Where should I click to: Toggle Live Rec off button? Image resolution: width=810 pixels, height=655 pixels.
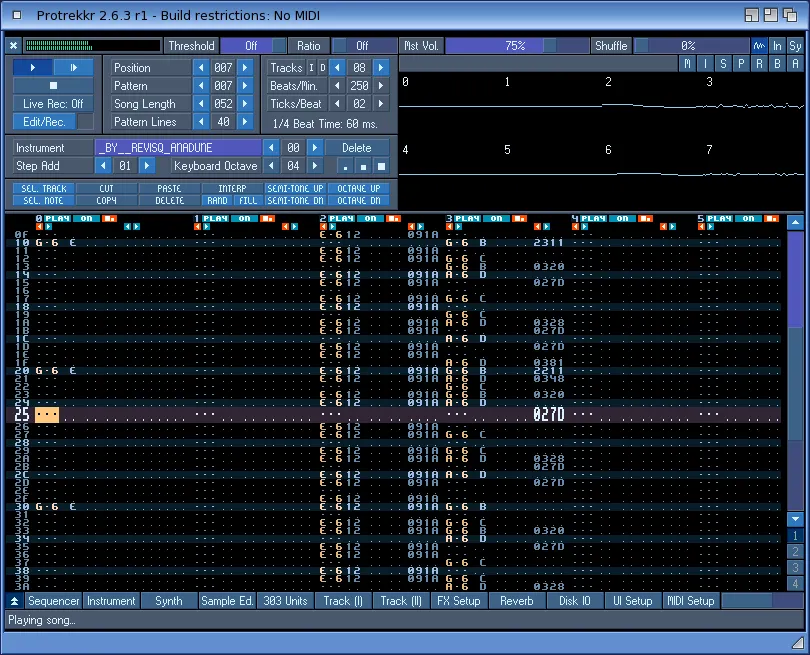point(53,104)
